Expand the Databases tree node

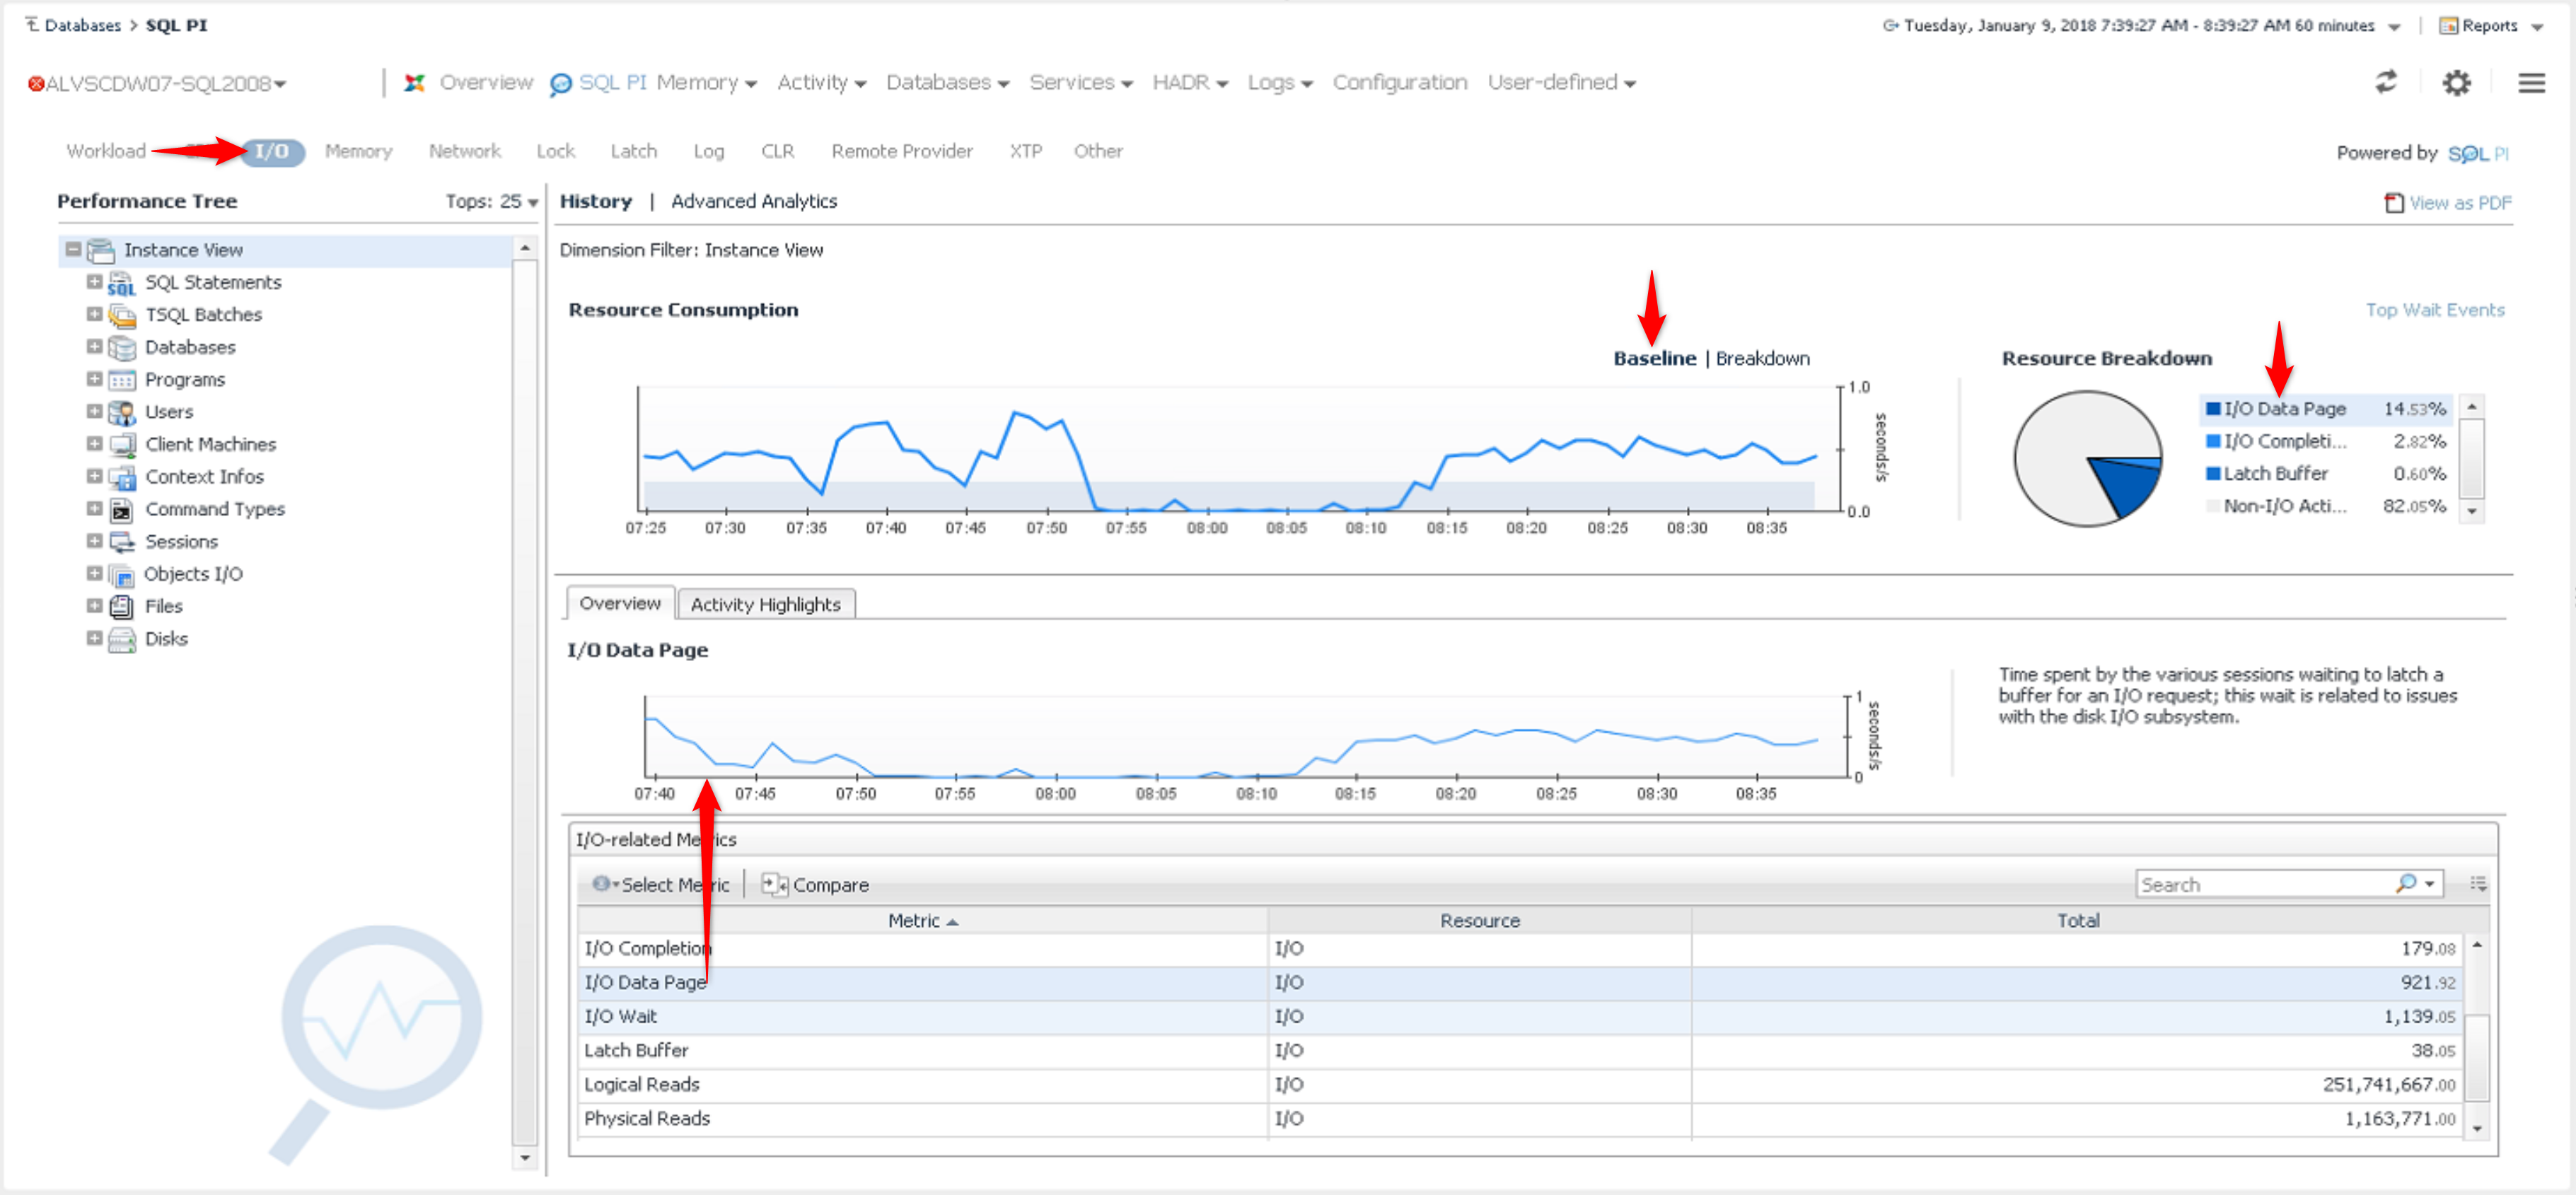94,347
